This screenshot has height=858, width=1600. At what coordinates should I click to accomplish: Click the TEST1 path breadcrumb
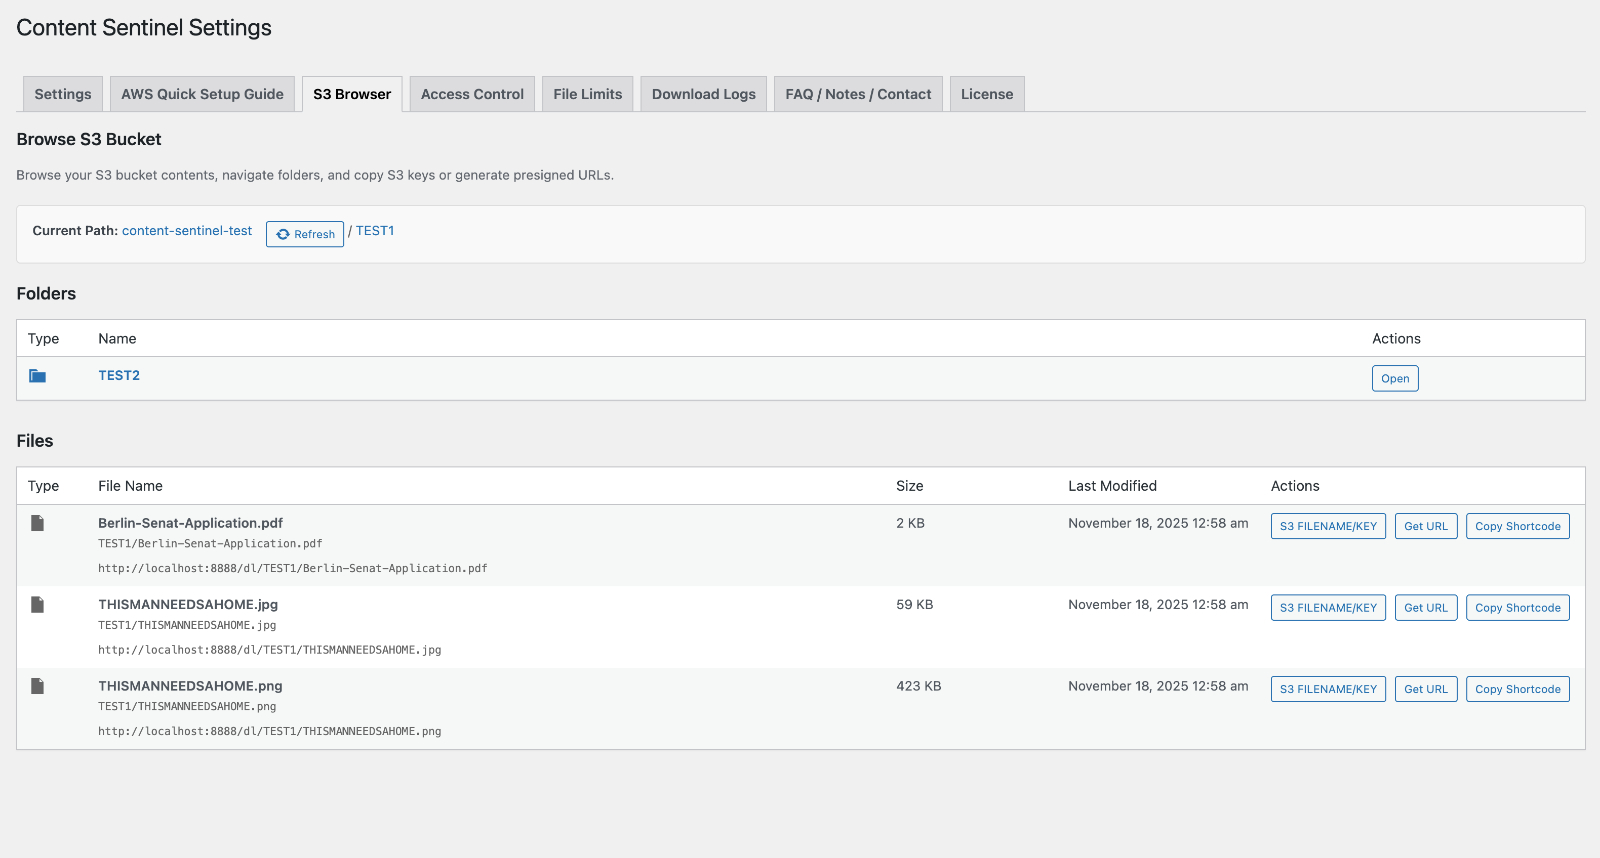click(x=375, y=231)
